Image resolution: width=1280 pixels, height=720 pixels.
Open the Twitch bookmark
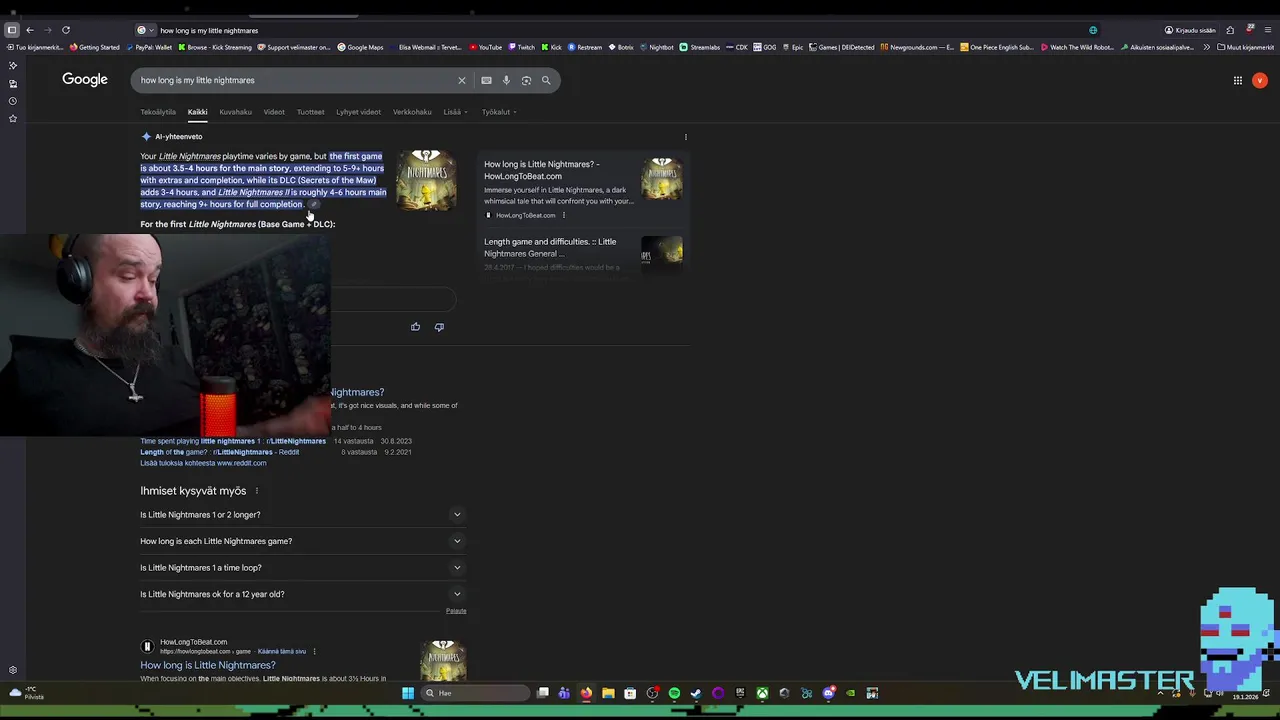click(x=522, y=47)
